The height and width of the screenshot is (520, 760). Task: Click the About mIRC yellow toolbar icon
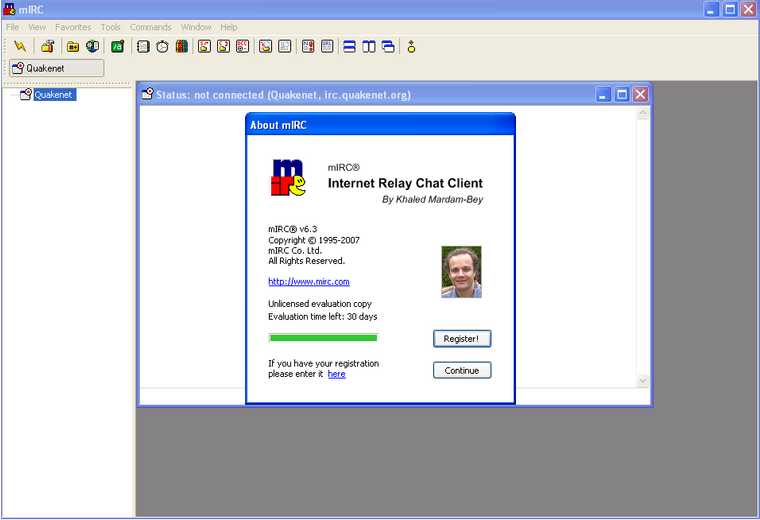pyautogui.click(x=412, y=47)
